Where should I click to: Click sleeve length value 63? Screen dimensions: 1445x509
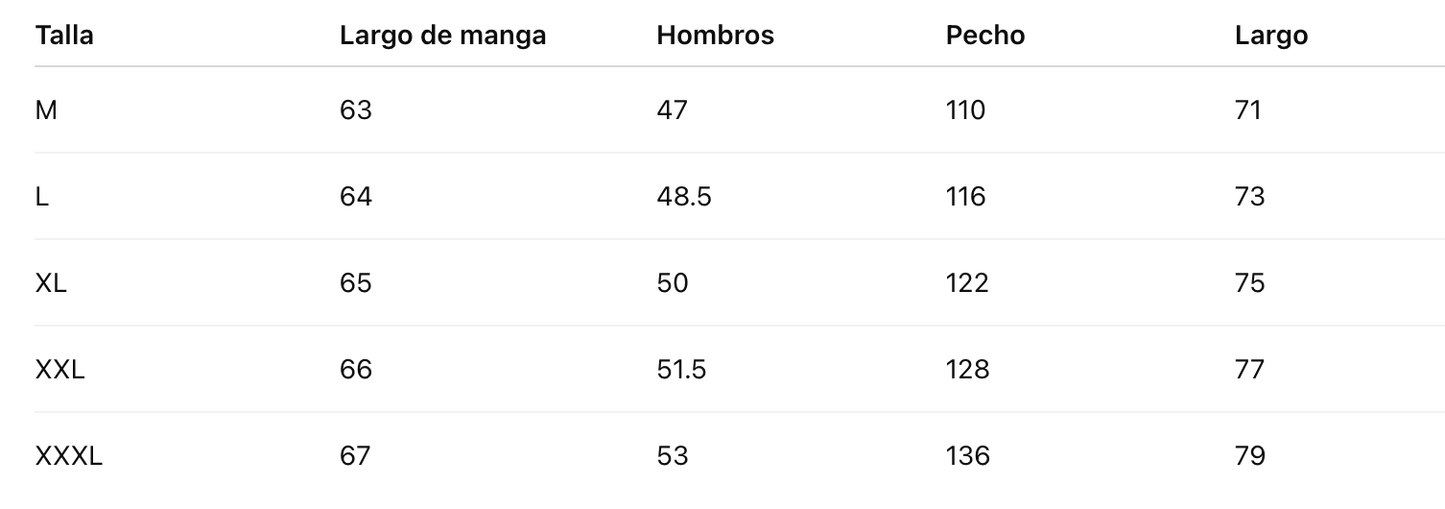pyautogui.click(x=355, y=110)
